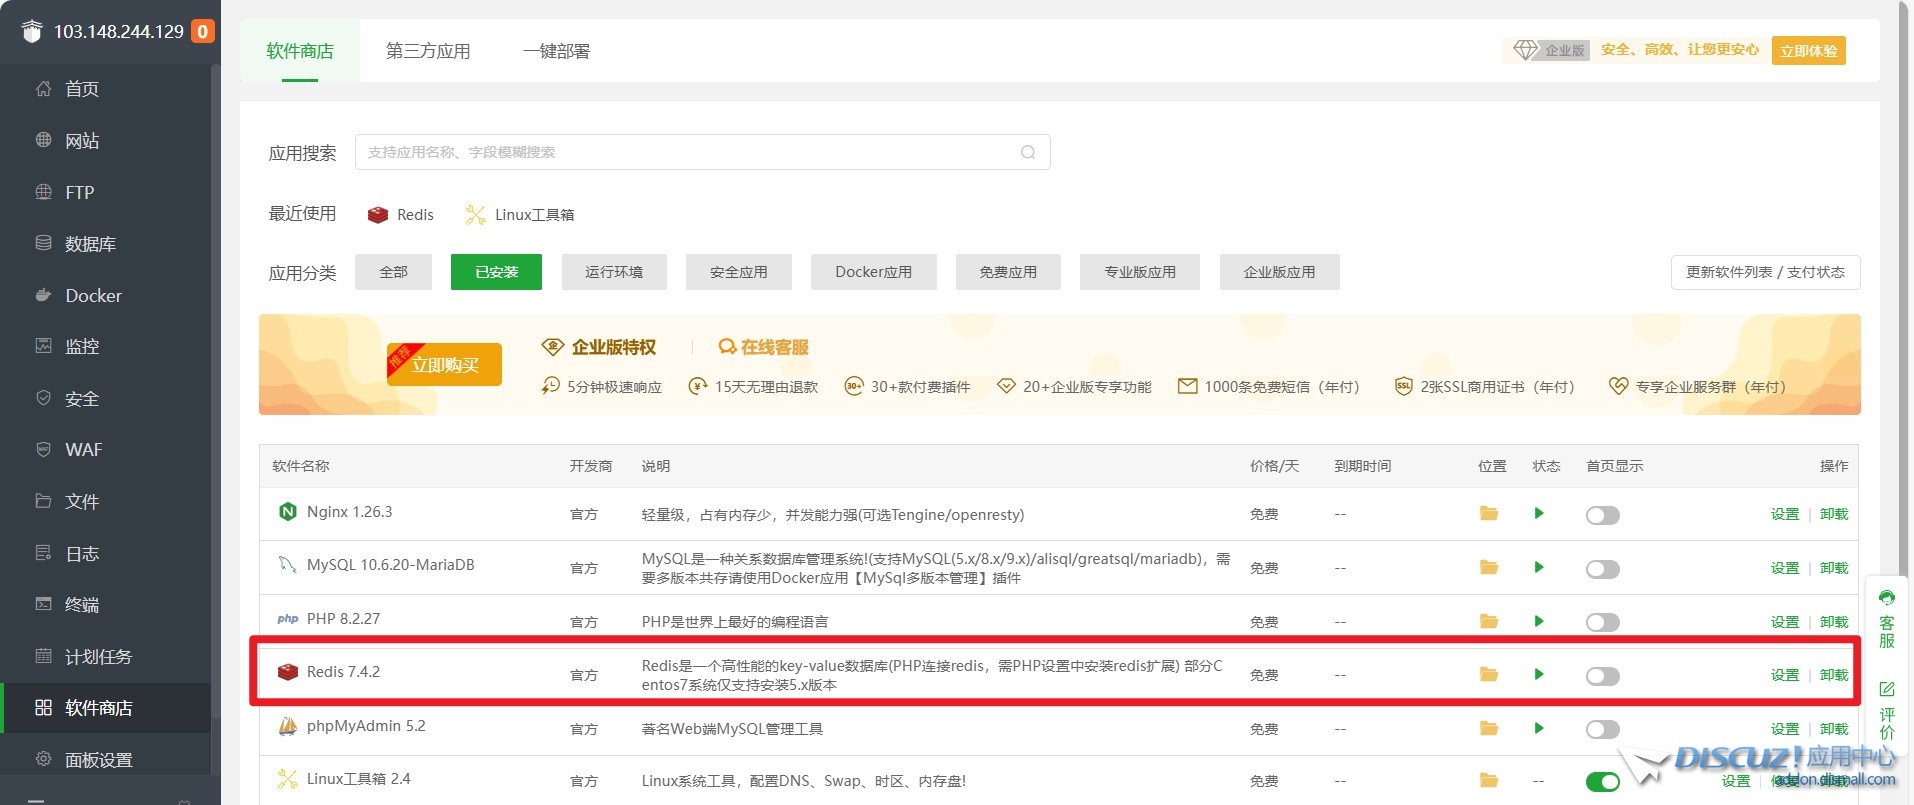The height and width of the screenshot is (805, 1914).
Task: Switch to the 第三方应用 tab
Action: pyautogui.click(x=428, y=51)
